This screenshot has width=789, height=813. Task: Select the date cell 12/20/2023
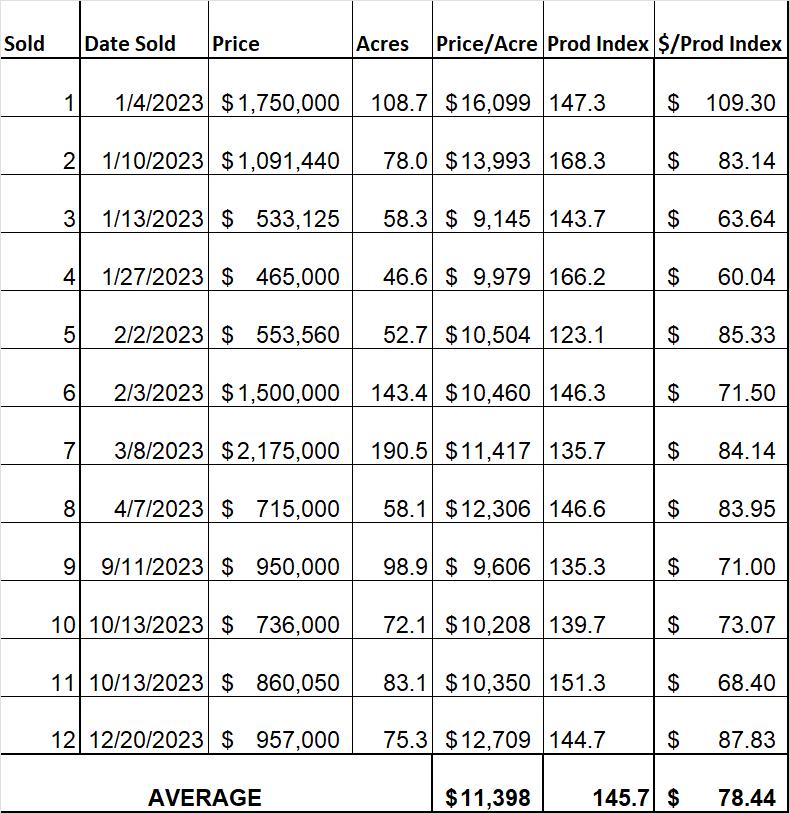click(144, 726)
